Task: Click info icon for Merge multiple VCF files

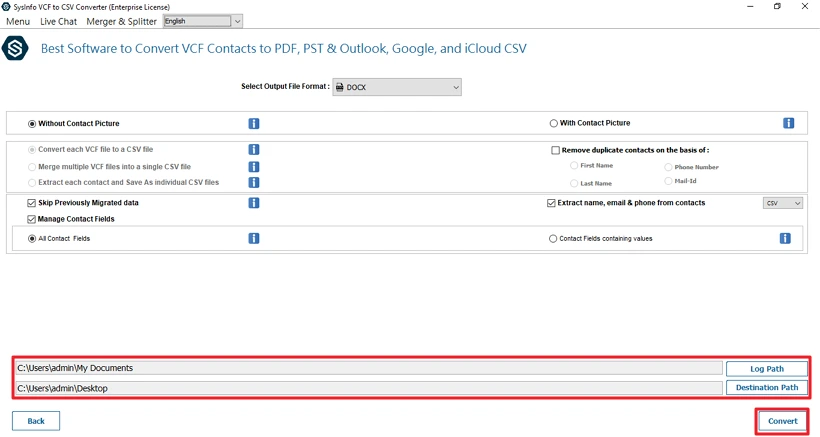Action: (254, 167)
